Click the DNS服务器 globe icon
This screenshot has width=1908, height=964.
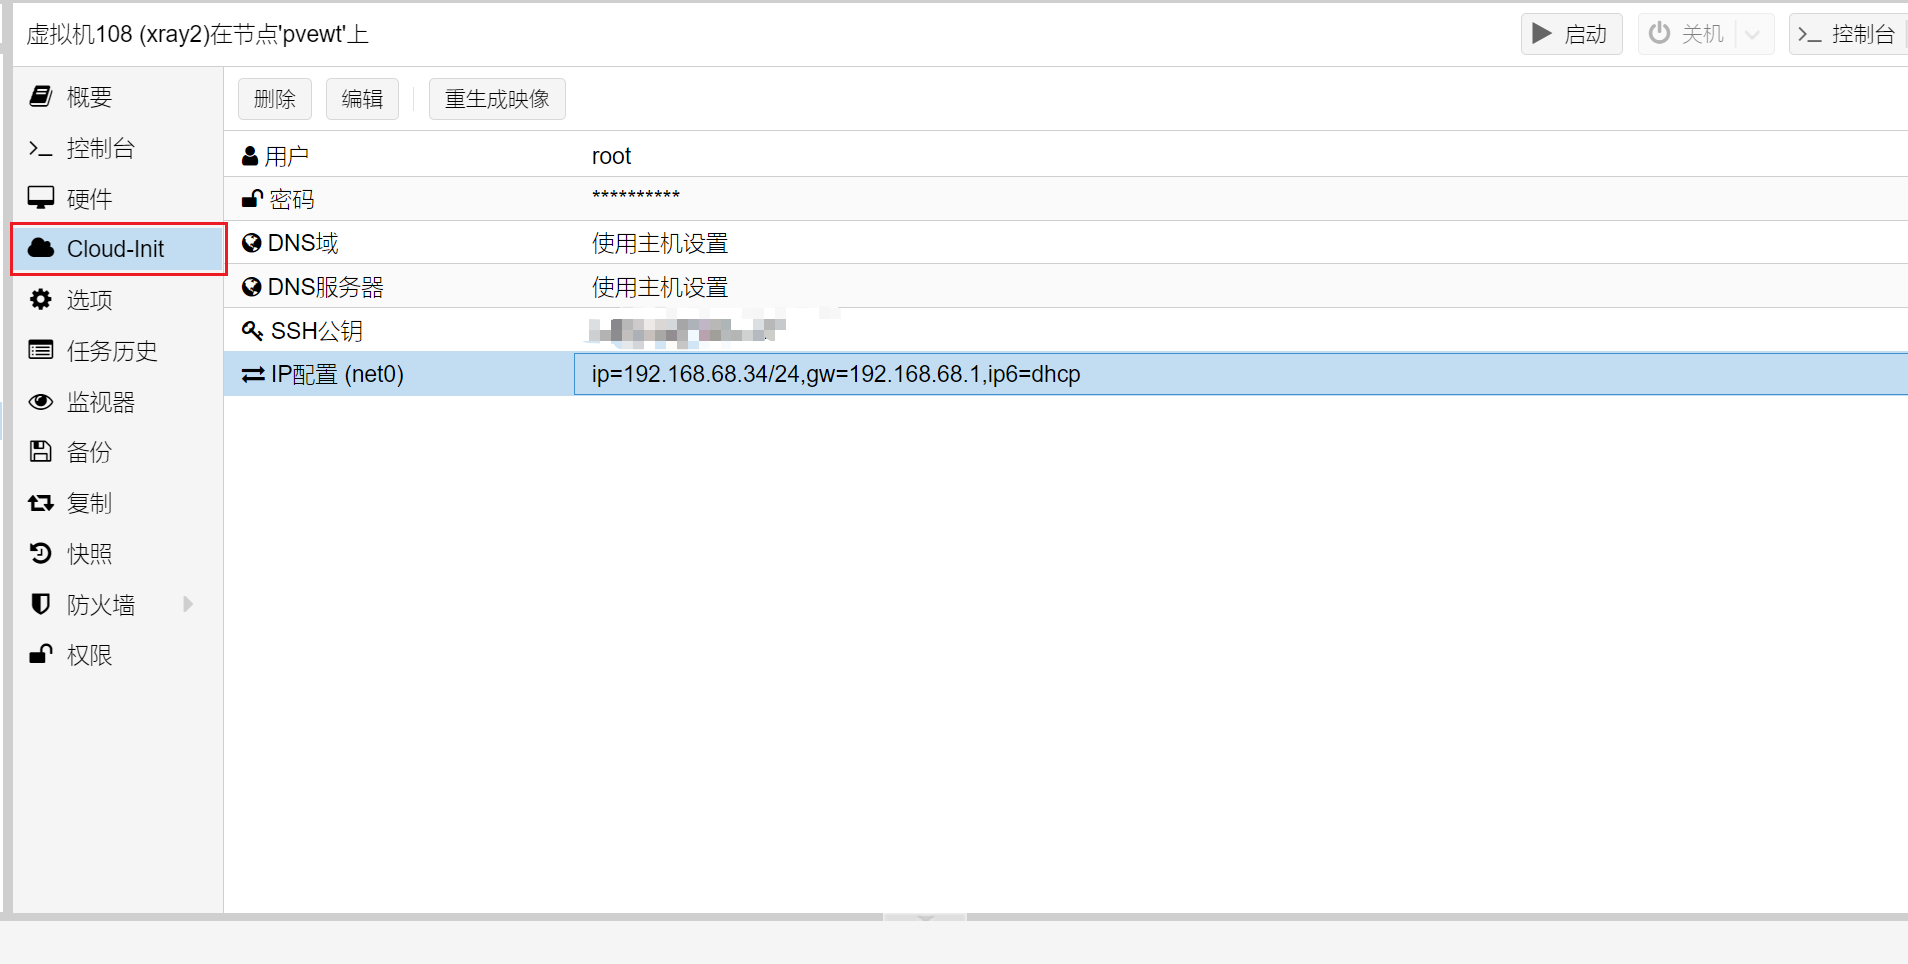coord(252,287)
